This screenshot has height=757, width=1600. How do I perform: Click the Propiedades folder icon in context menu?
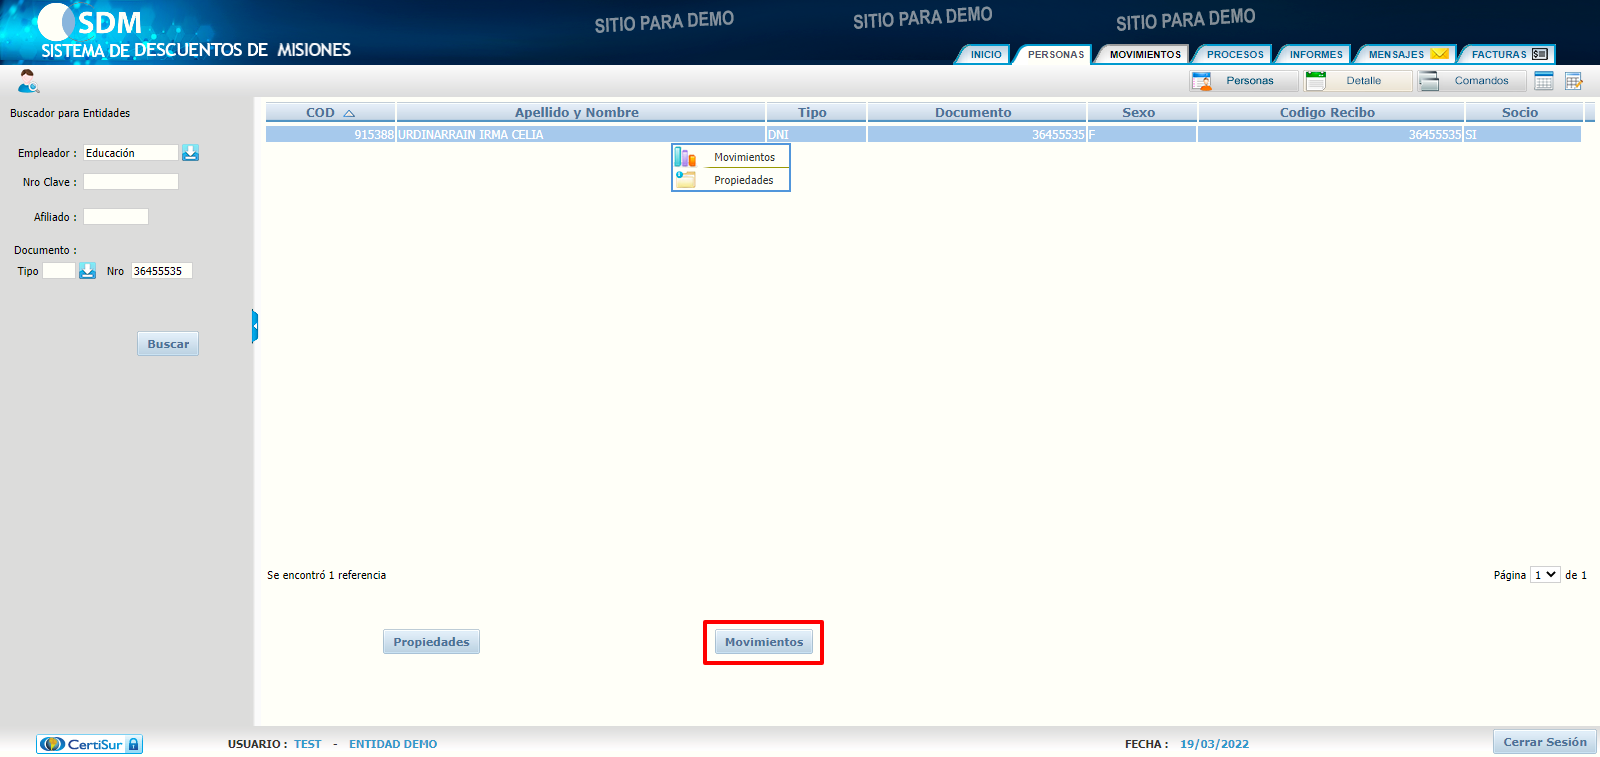[685, 180]
